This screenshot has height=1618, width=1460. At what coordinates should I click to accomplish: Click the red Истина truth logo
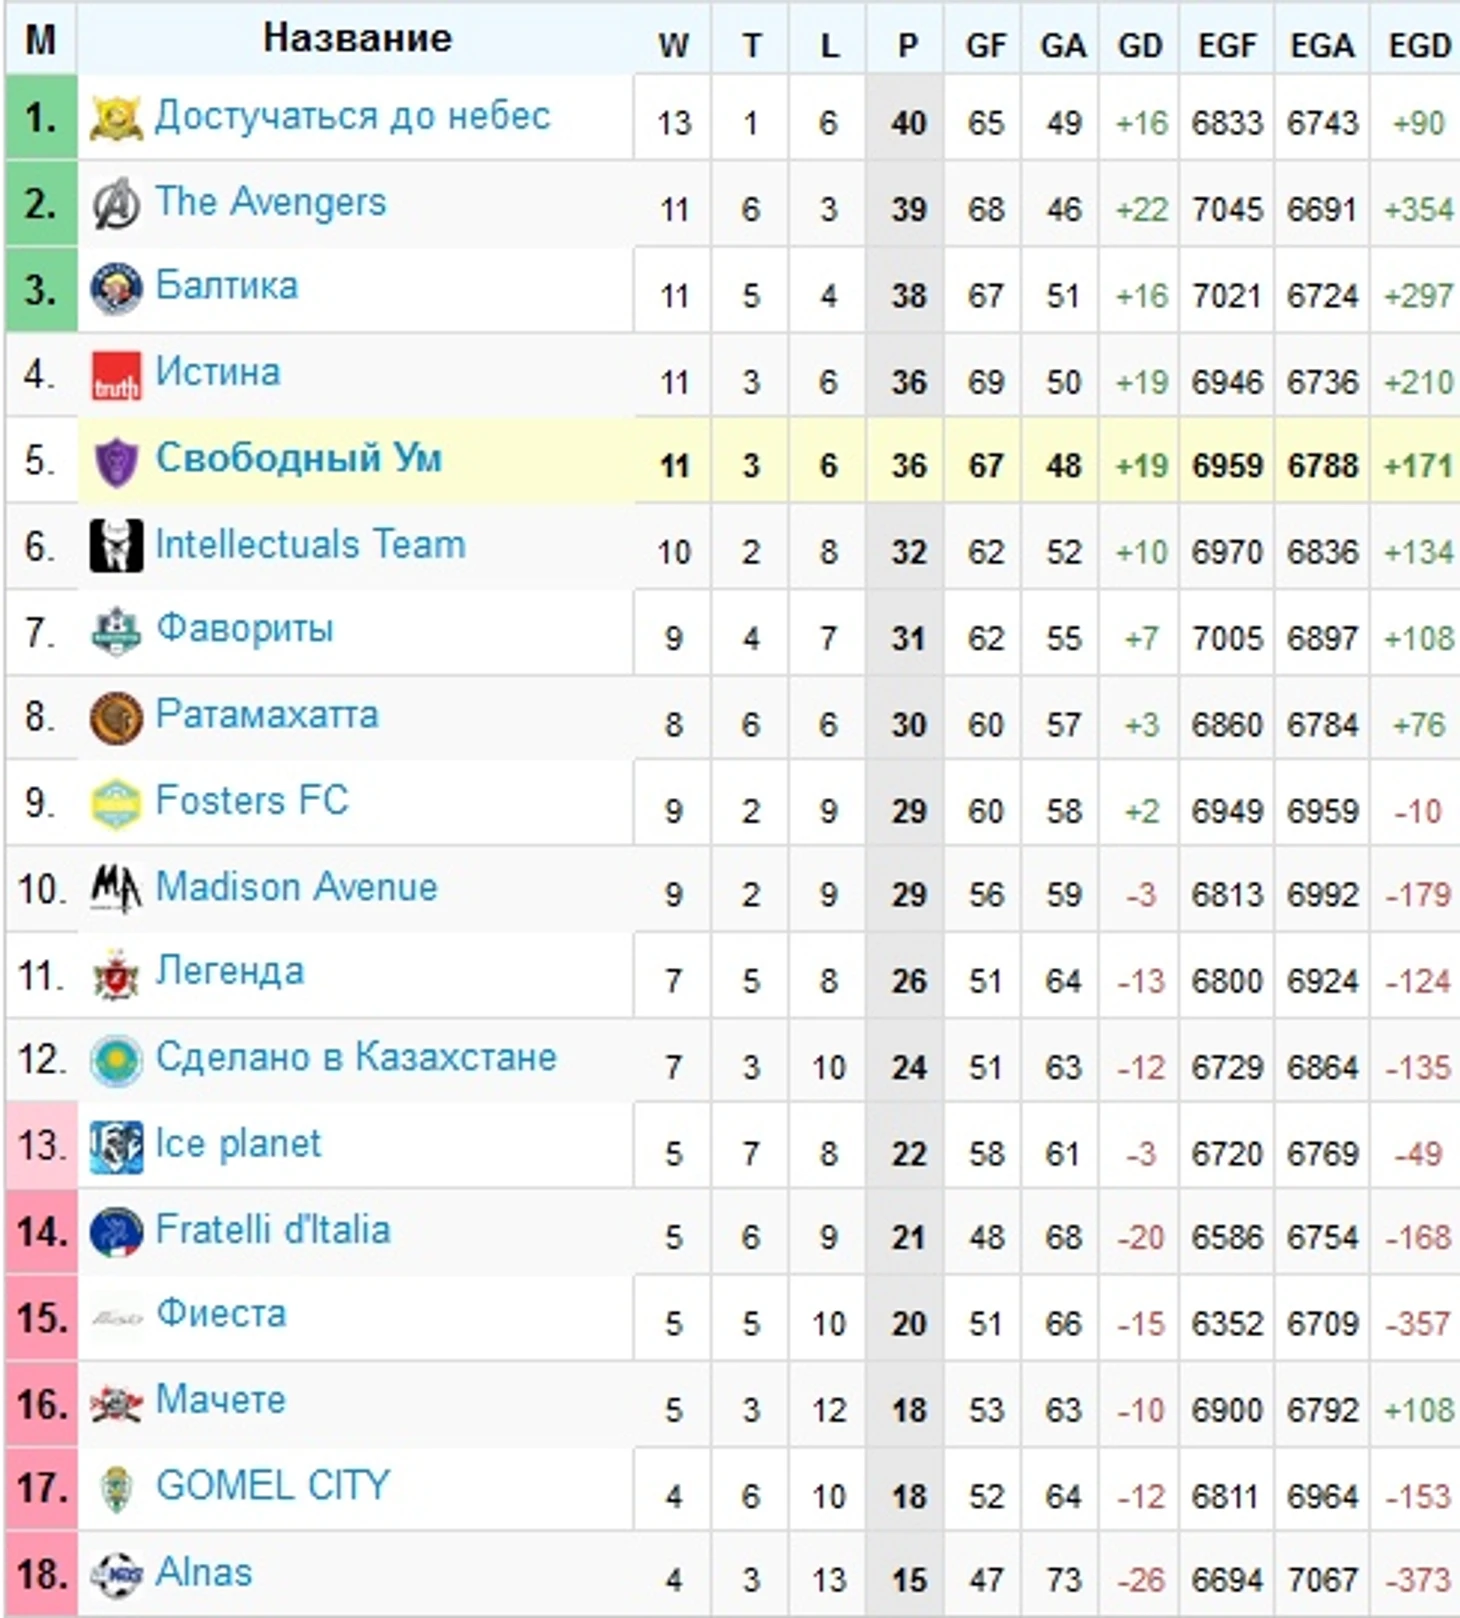(x=116, y=376)
